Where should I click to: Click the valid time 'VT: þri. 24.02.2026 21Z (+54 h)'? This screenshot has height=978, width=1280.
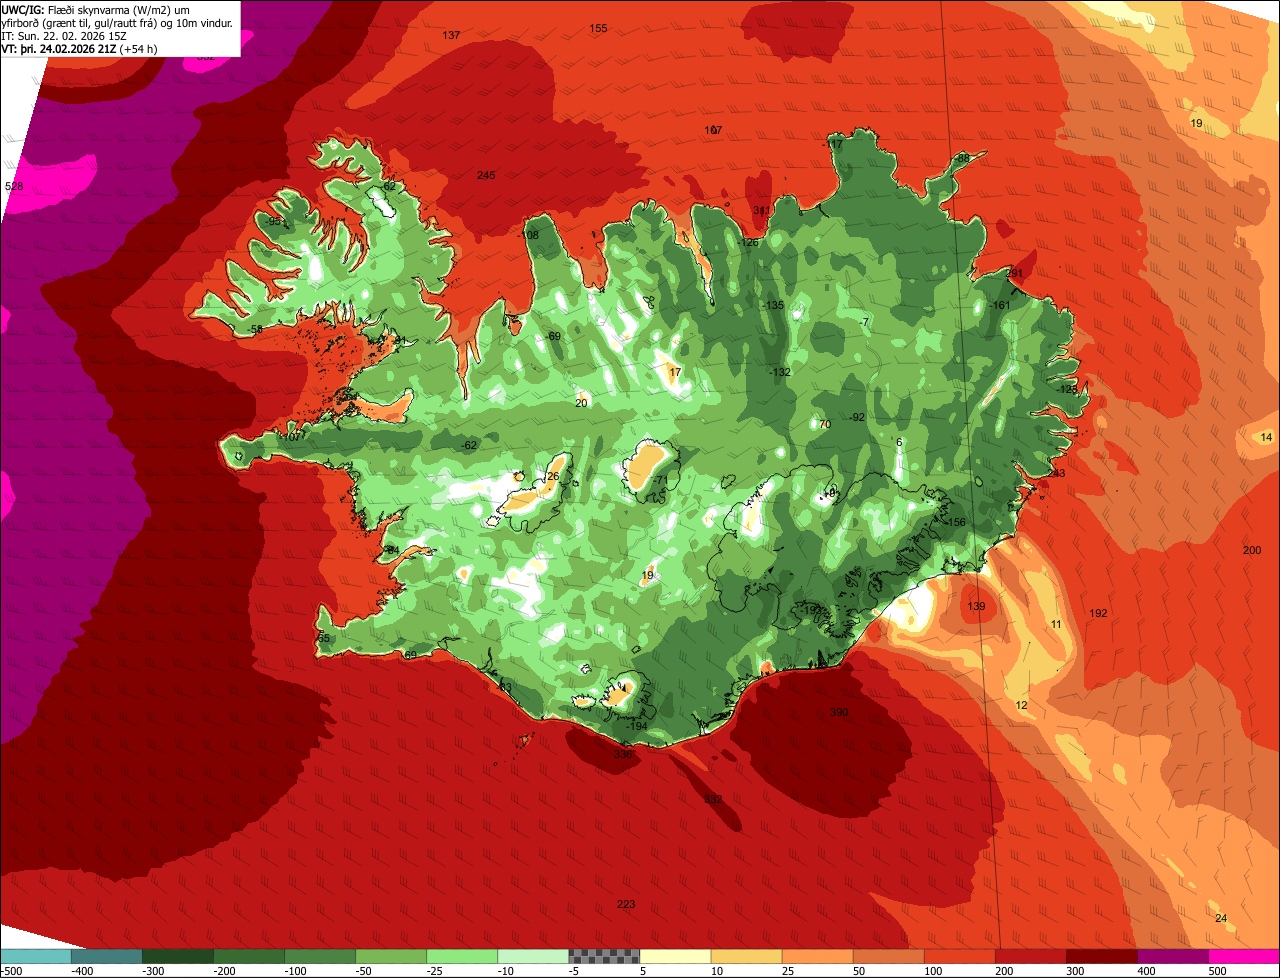[79, 48]
